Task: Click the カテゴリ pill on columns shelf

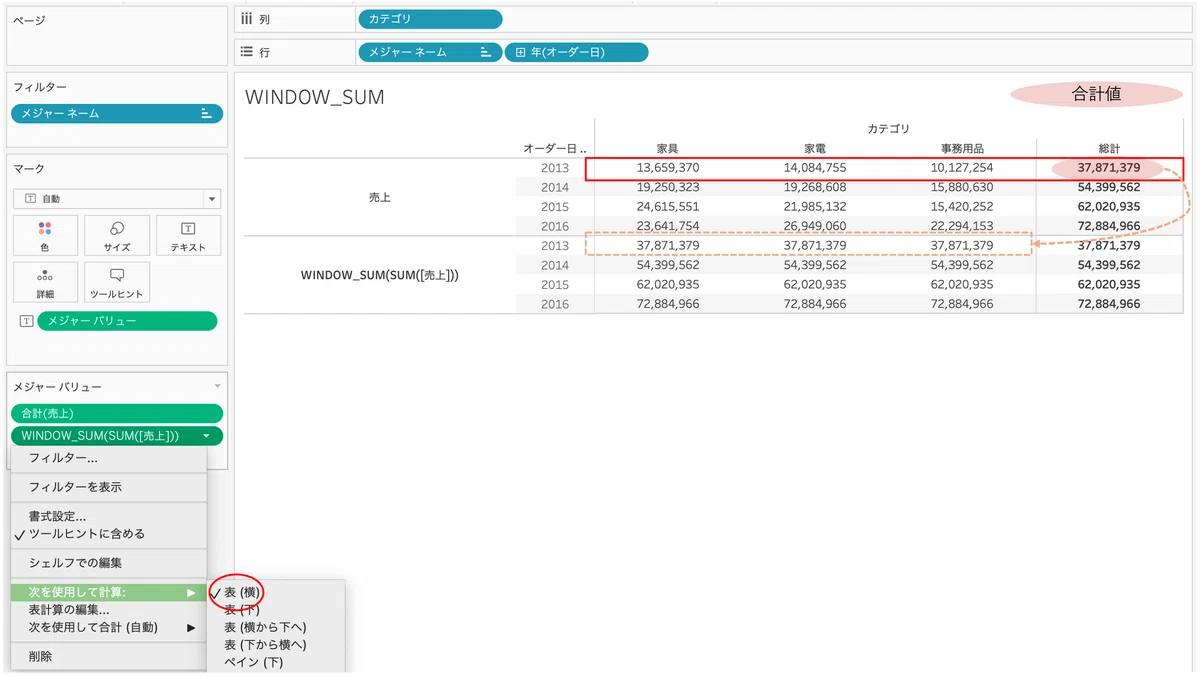Action: 429,18
